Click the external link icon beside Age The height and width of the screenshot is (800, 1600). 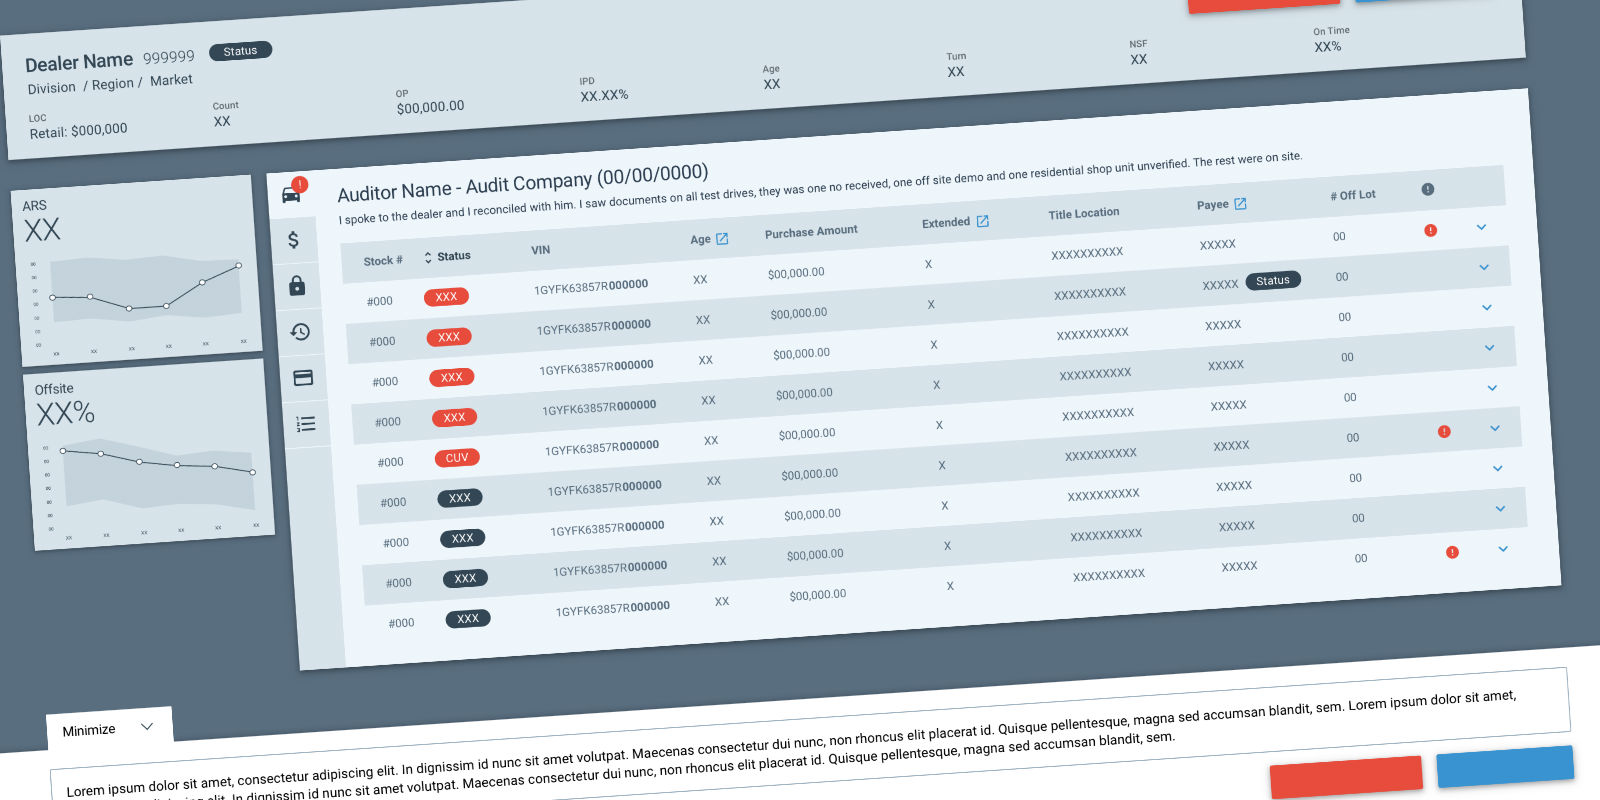tap(722, 239)
